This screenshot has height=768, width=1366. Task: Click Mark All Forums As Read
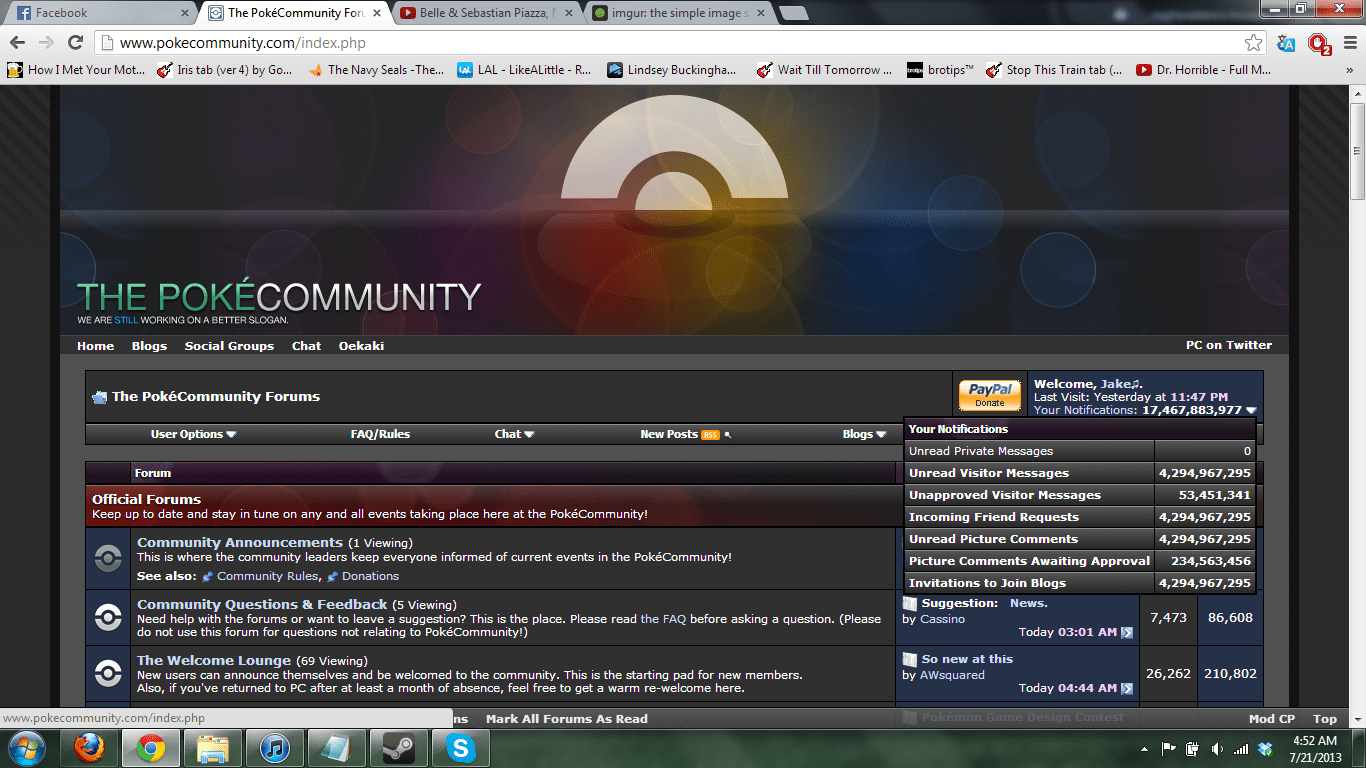[x=567, y=719]
